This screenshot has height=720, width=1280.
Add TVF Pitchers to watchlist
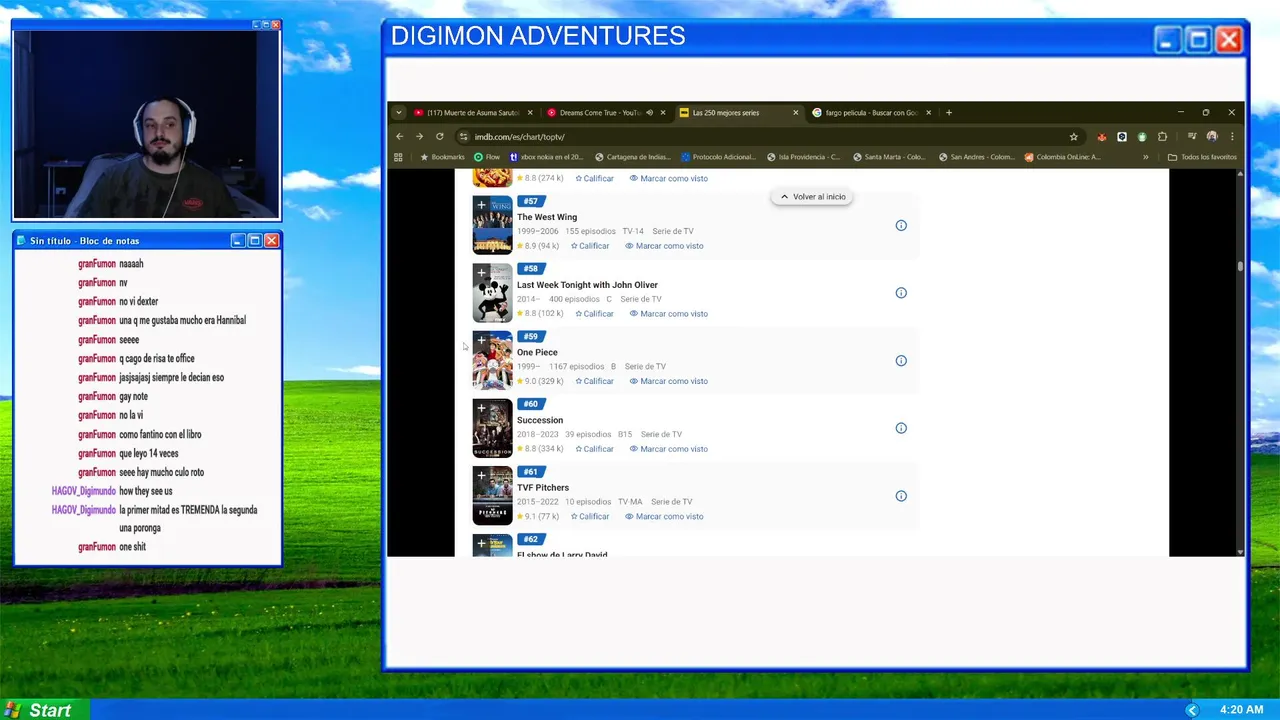point(481,475)
